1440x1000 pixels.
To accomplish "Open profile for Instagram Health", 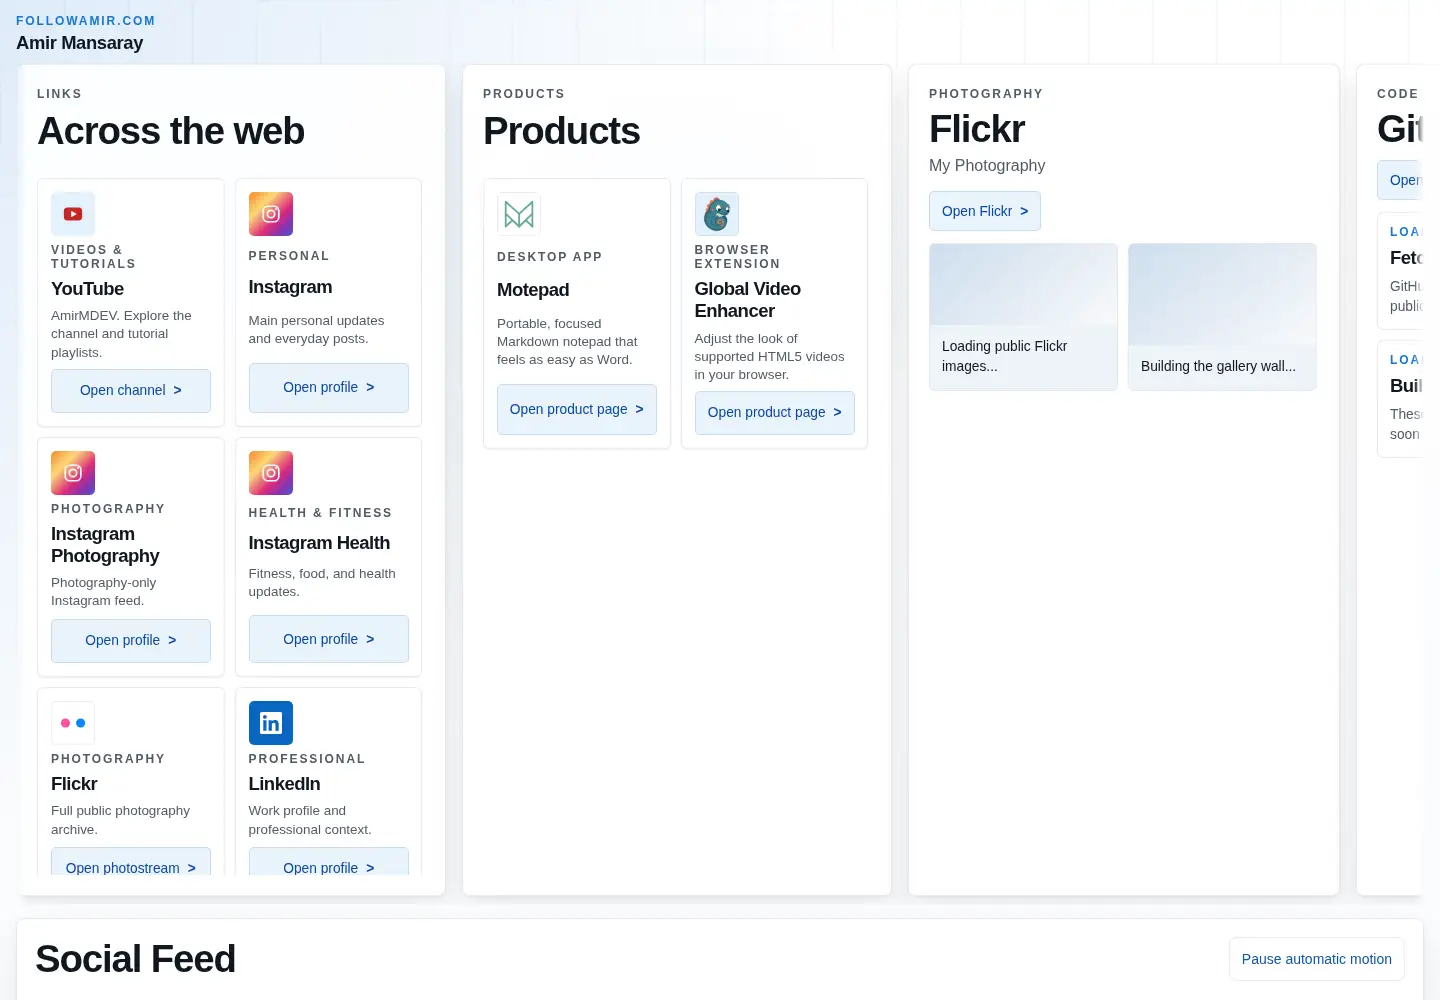I will 329,639.
